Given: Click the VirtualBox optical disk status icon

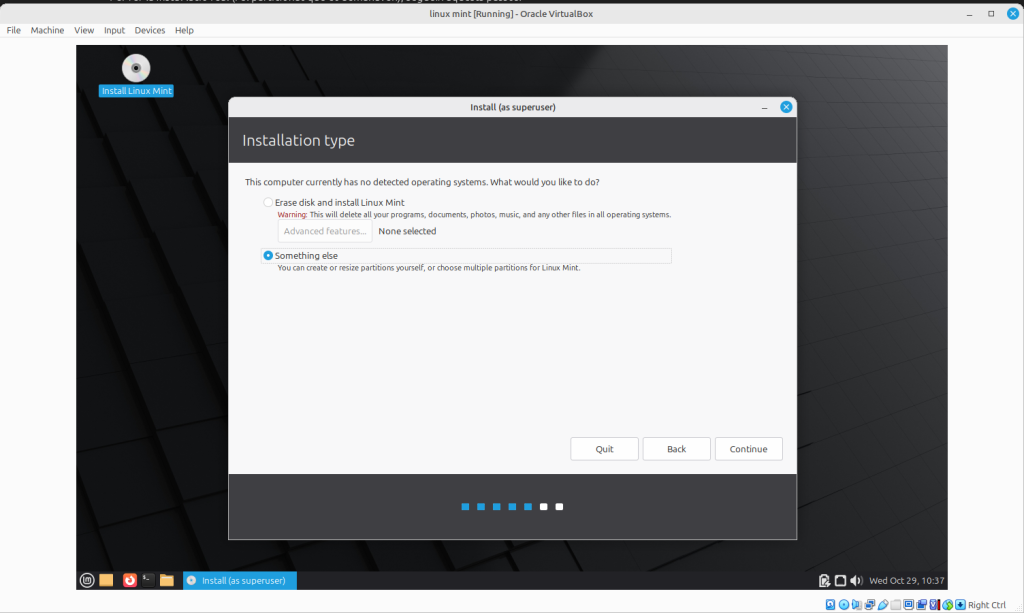Looking at the screenshot, I should pyautogui.click(x=844, y=605).
